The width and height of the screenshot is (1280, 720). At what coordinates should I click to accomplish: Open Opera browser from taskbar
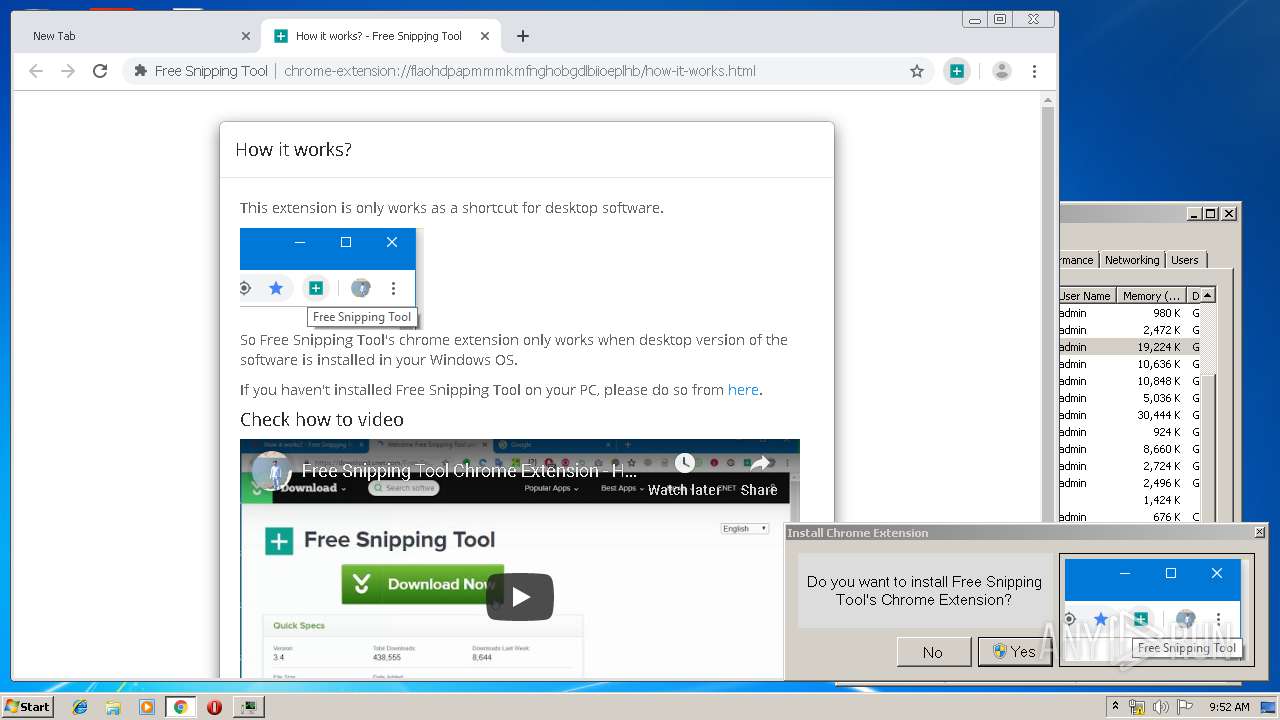tap(214, 707)
